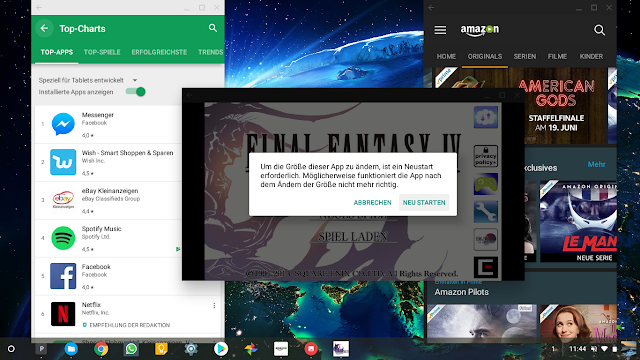Open the three-dot menu for Netflix
The image size is (640, 360).
214,305
